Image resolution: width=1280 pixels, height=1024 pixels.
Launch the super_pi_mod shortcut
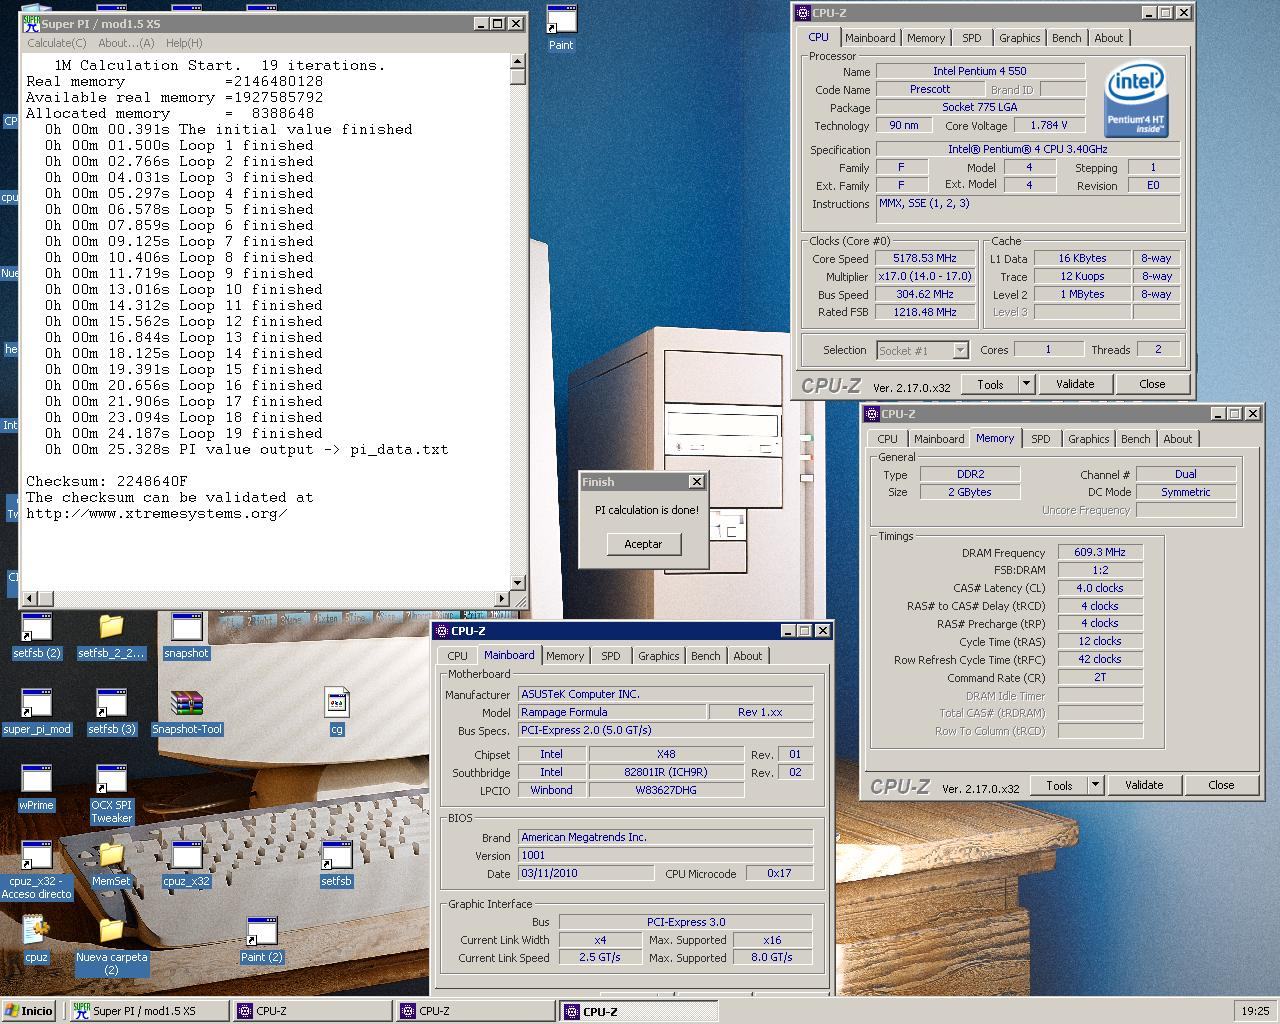pos(37,711)
